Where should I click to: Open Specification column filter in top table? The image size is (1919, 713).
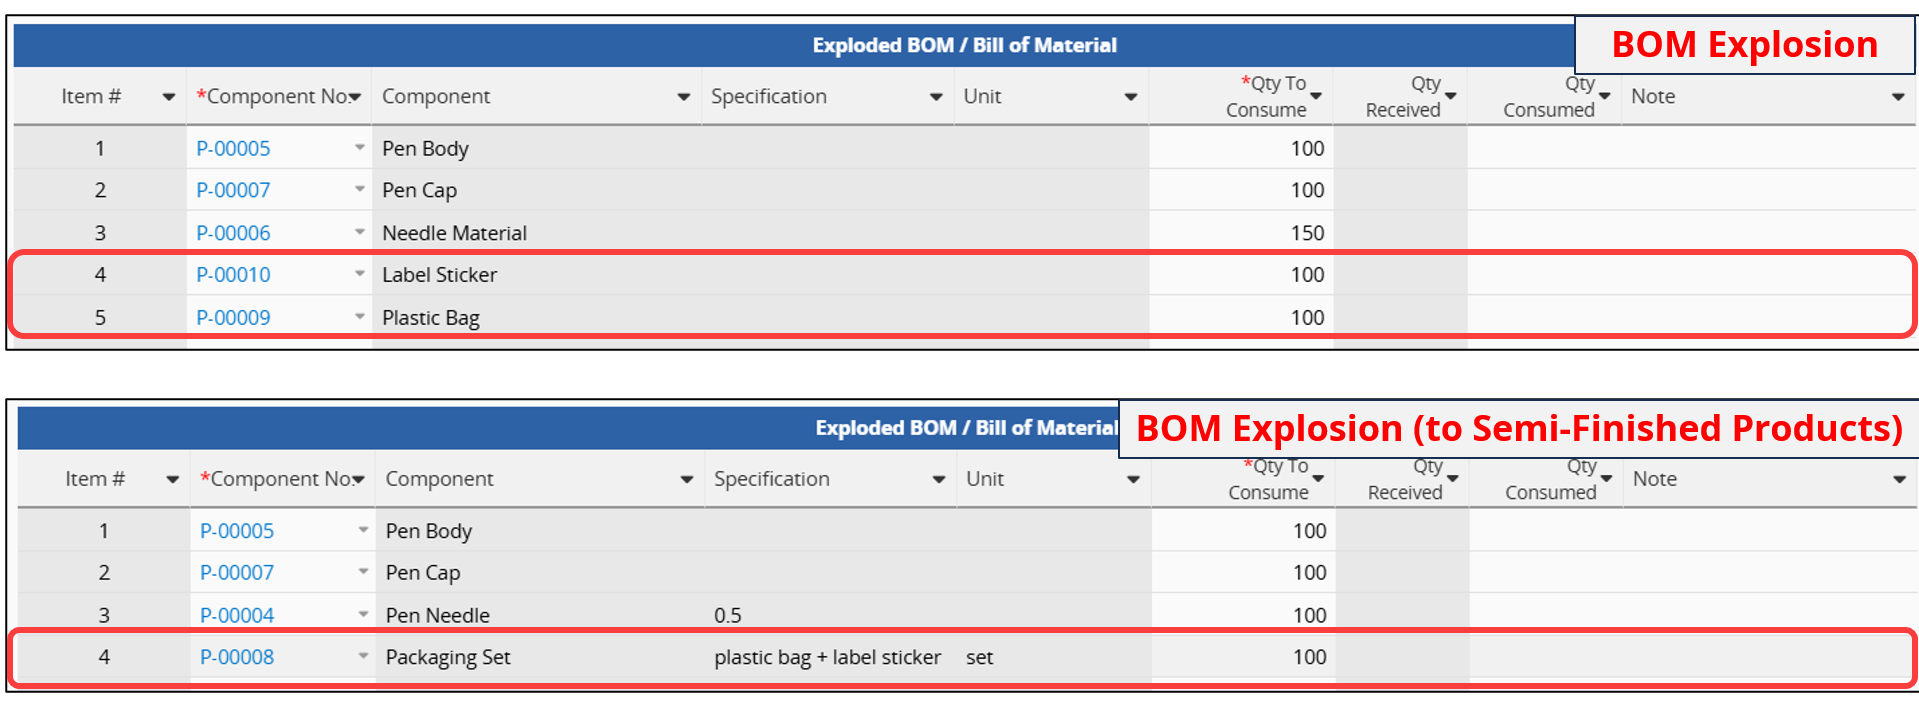click(936, 97)
